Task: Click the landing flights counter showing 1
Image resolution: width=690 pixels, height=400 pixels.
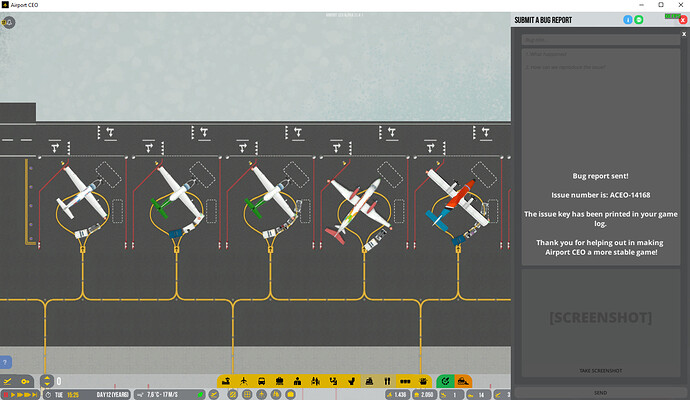Action: 451,395
